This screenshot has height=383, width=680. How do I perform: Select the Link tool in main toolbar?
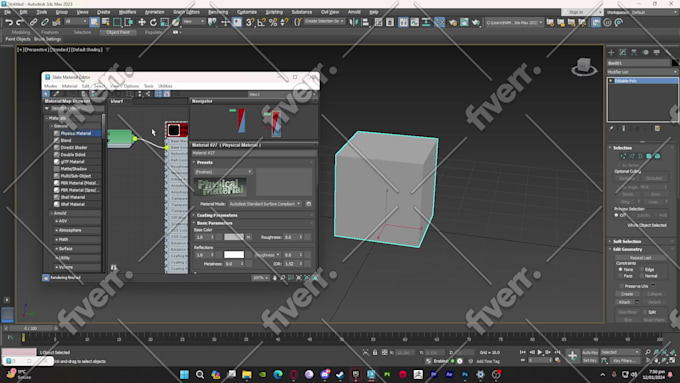coord(33,22)
